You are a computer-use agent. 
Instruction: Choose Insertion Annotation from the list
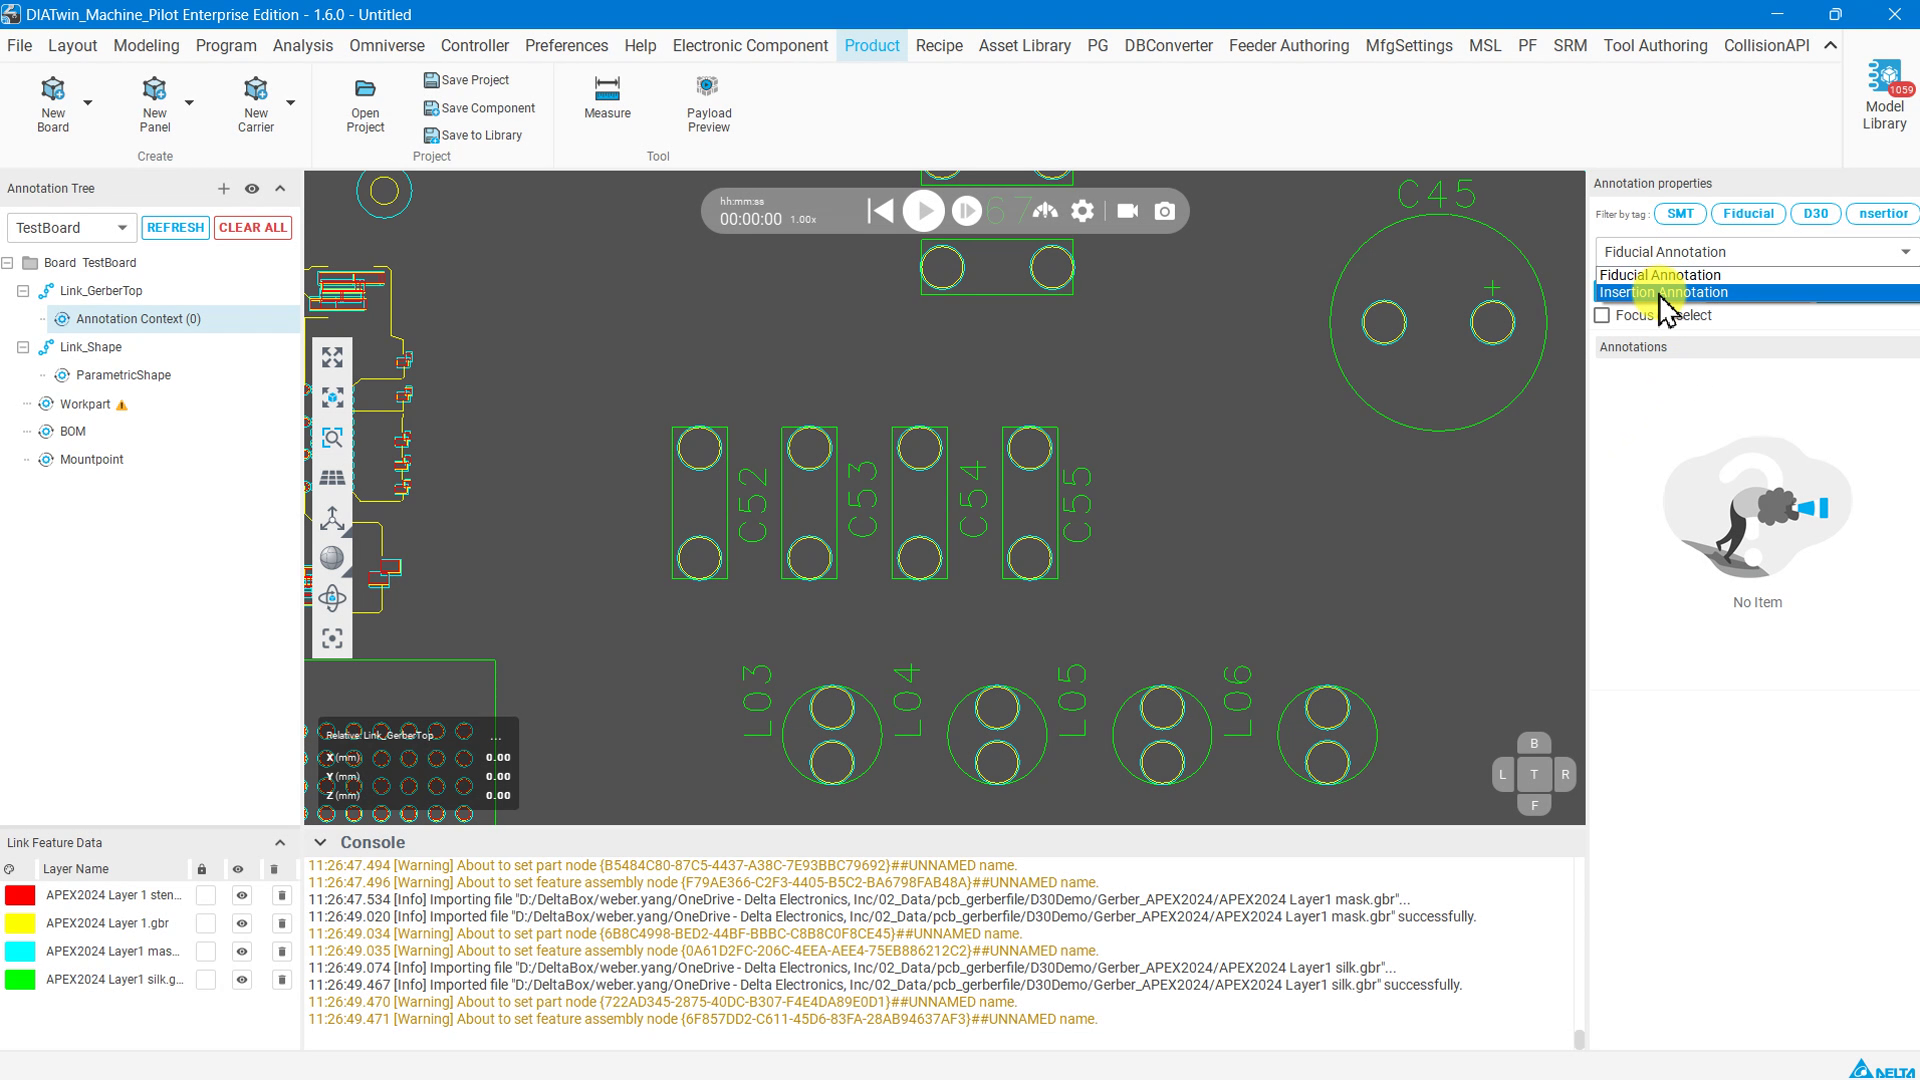[x=1757, y=293]
